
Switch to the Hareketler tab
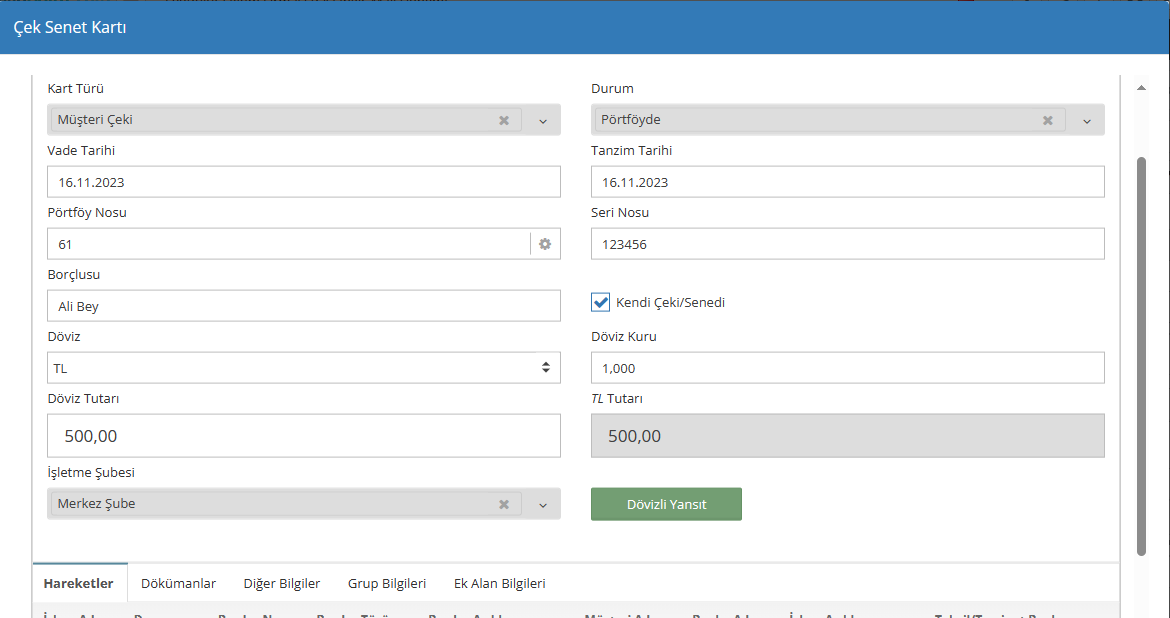pos(79,583)
